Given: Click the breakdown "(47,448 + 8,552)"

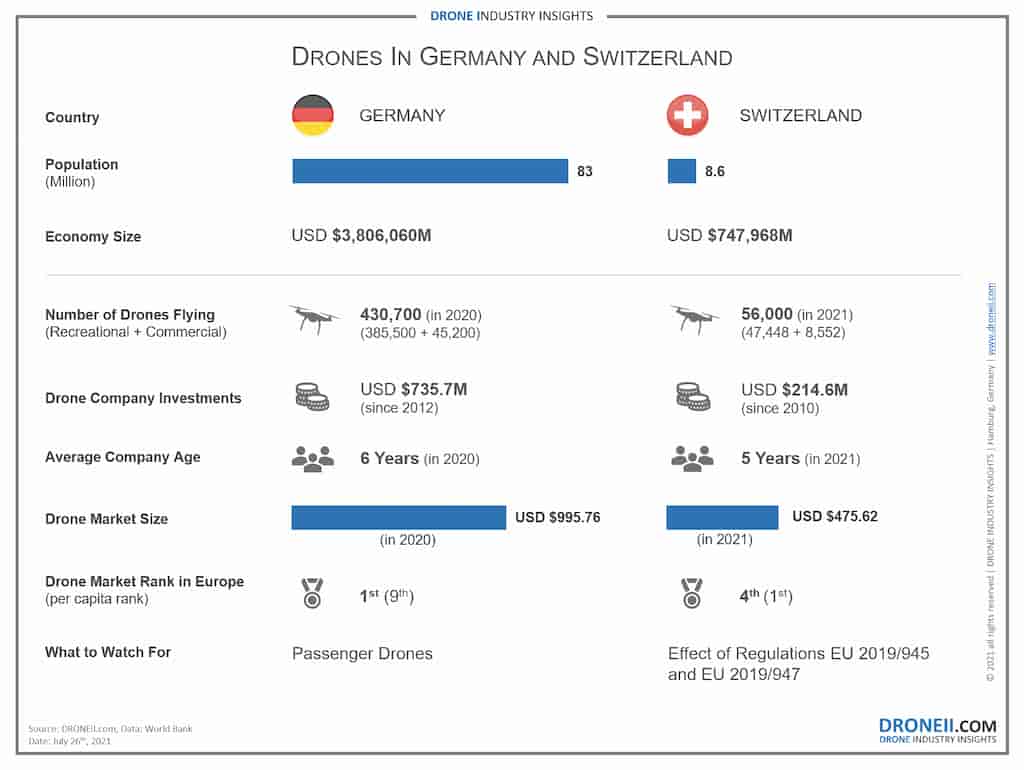Looking at the screenshot, I should tap(793, 333).
